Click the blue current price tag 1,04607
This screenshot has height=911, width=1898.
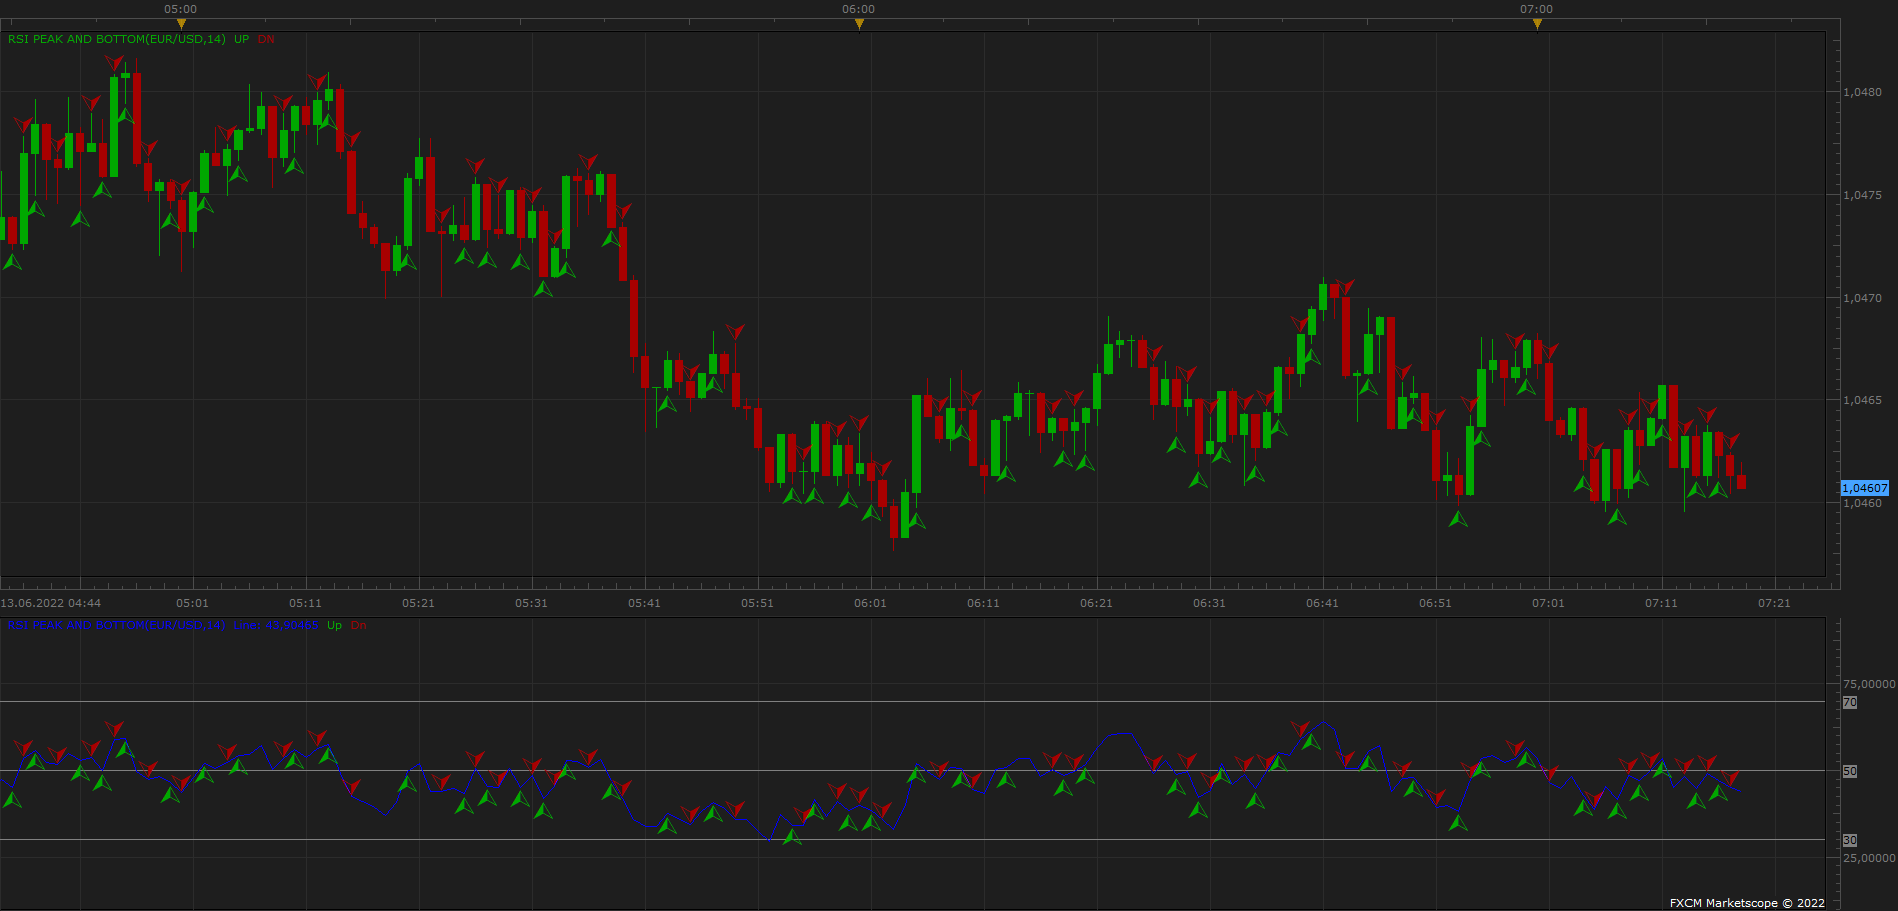(x=1865, y=488)
